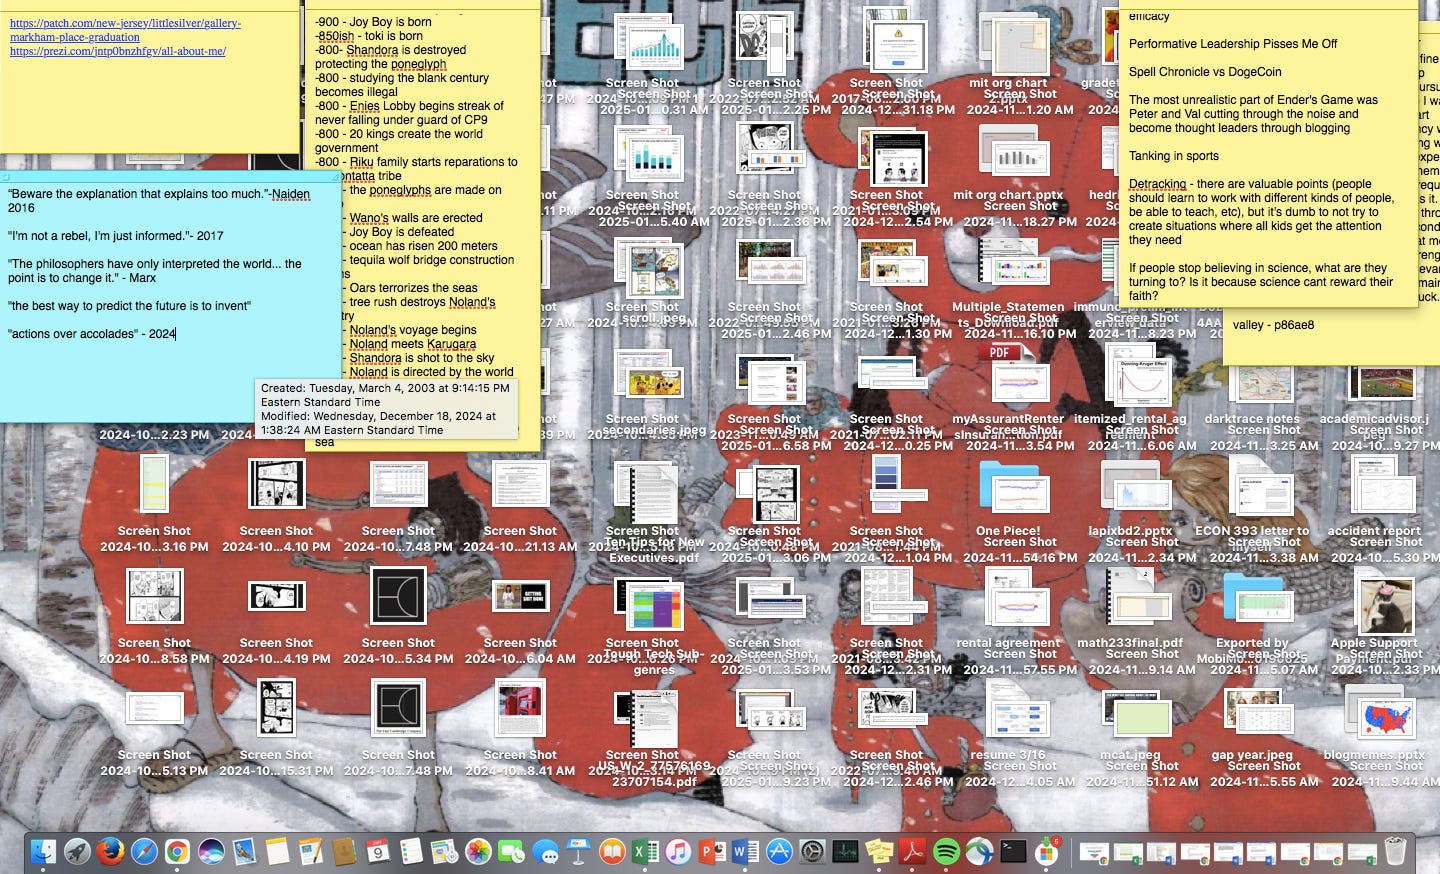Open the Notes app in Dock
1440x874 pixels.
277,852
